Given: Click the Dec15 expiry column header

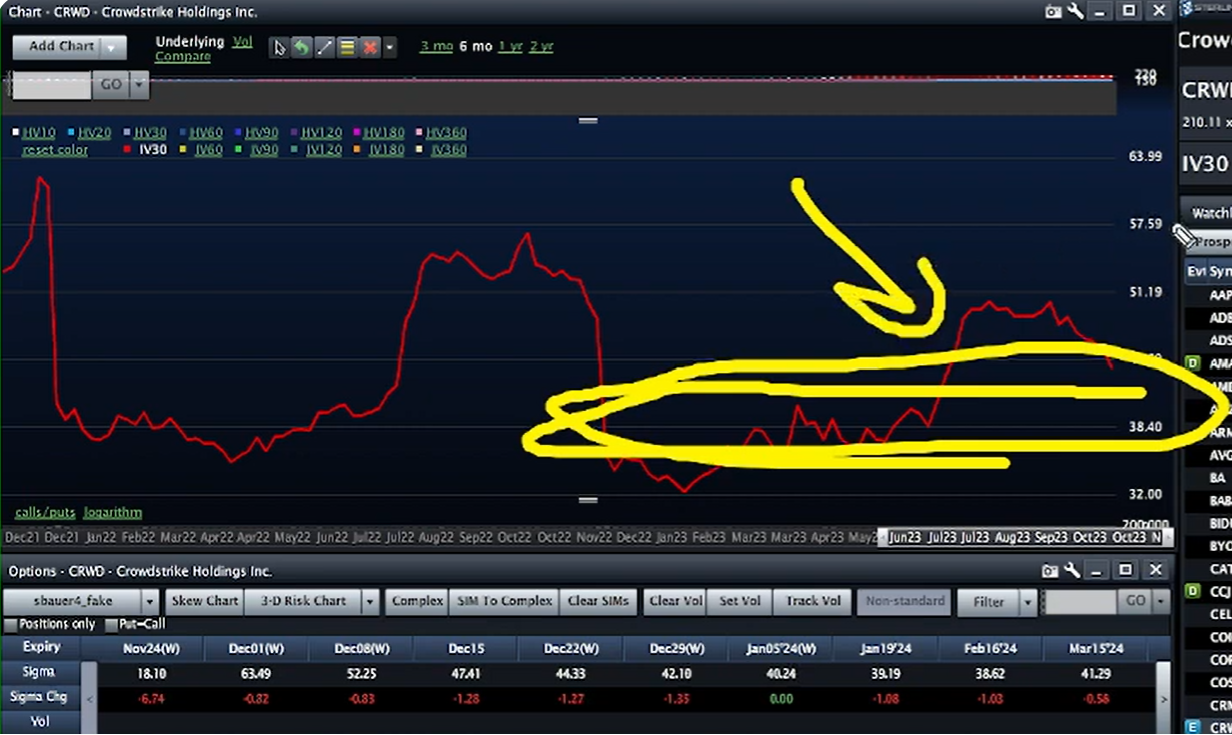Looking at the screenshot, I should coord(465,648).
